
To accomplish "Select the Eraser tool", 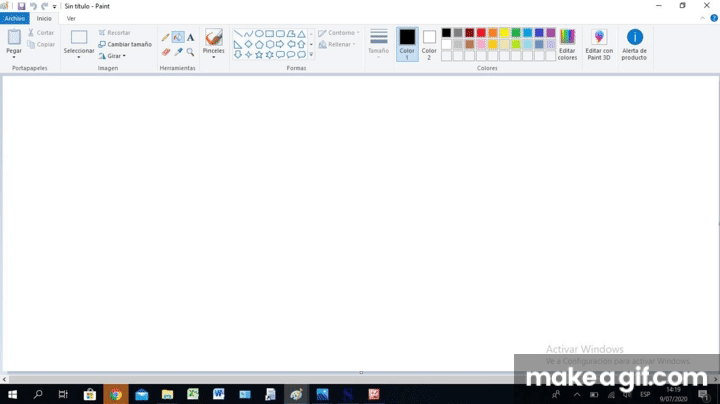I will (166, 51).
